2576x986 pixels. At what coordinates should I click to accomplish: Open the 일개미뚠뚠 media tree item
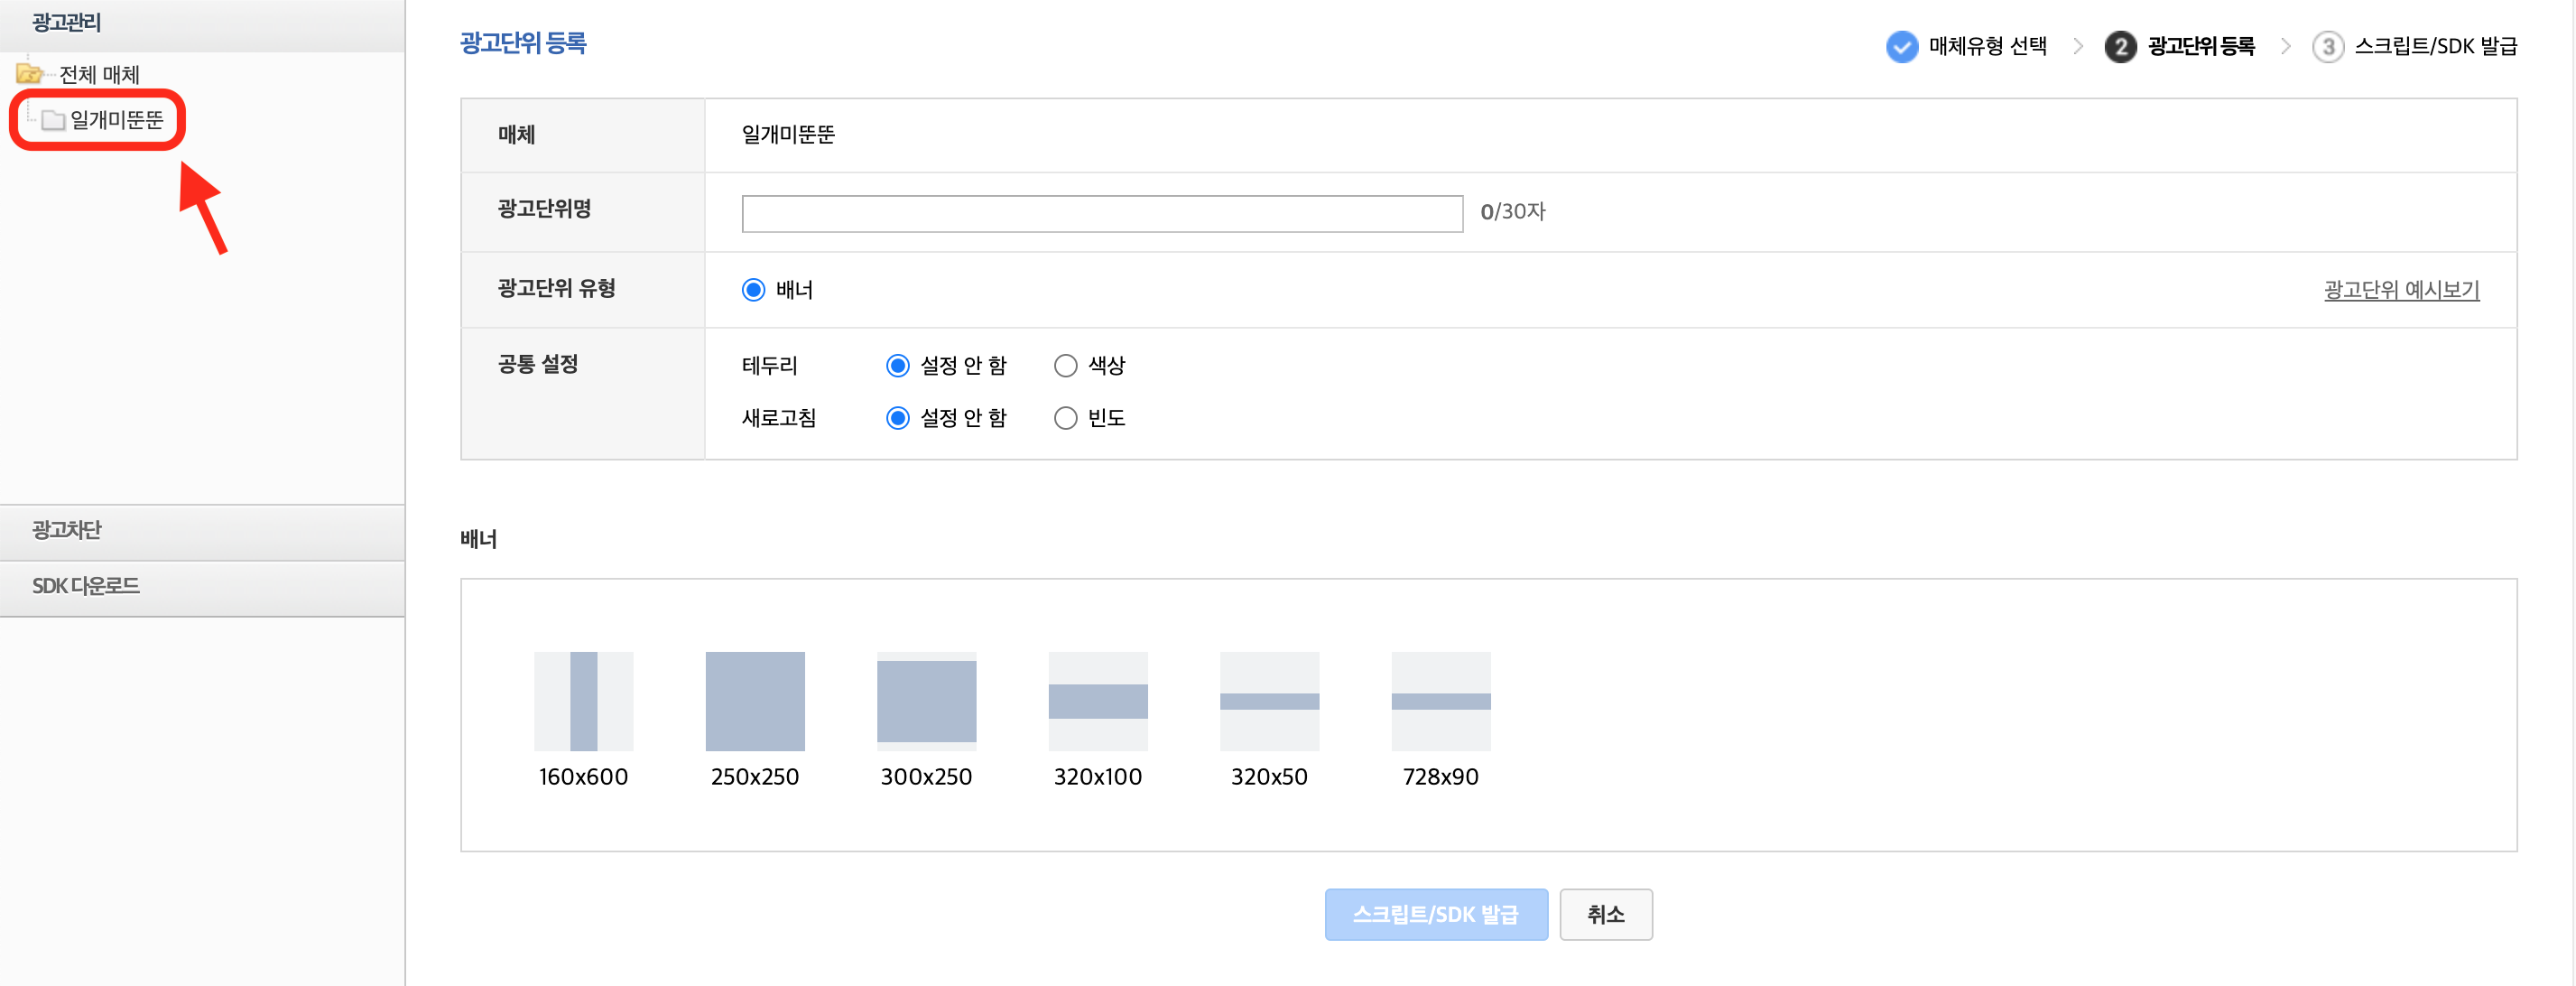pyautogui.click(x=116, y=120)
